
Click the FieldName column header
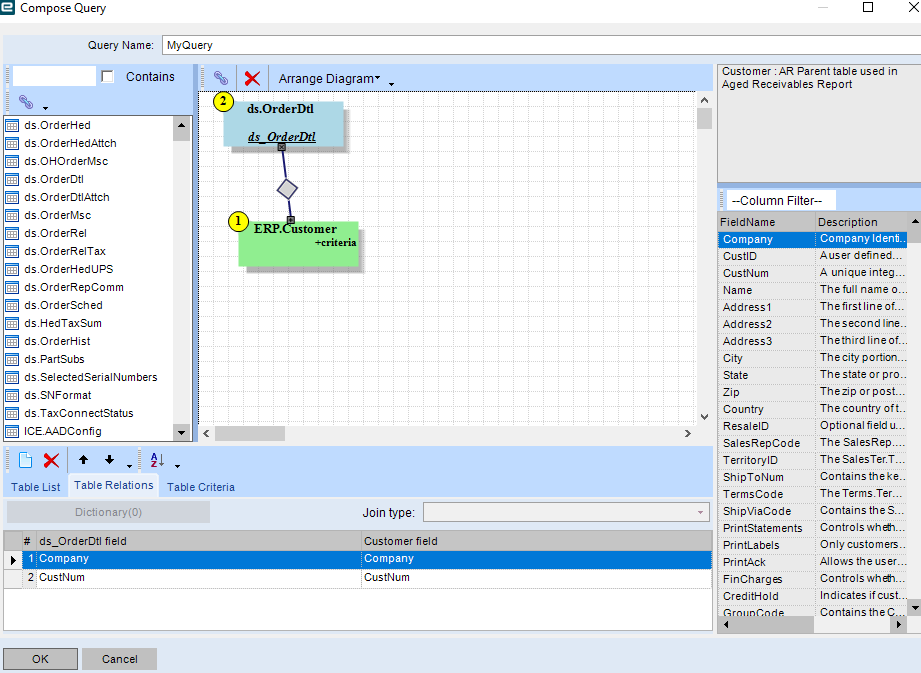[766, 222]
